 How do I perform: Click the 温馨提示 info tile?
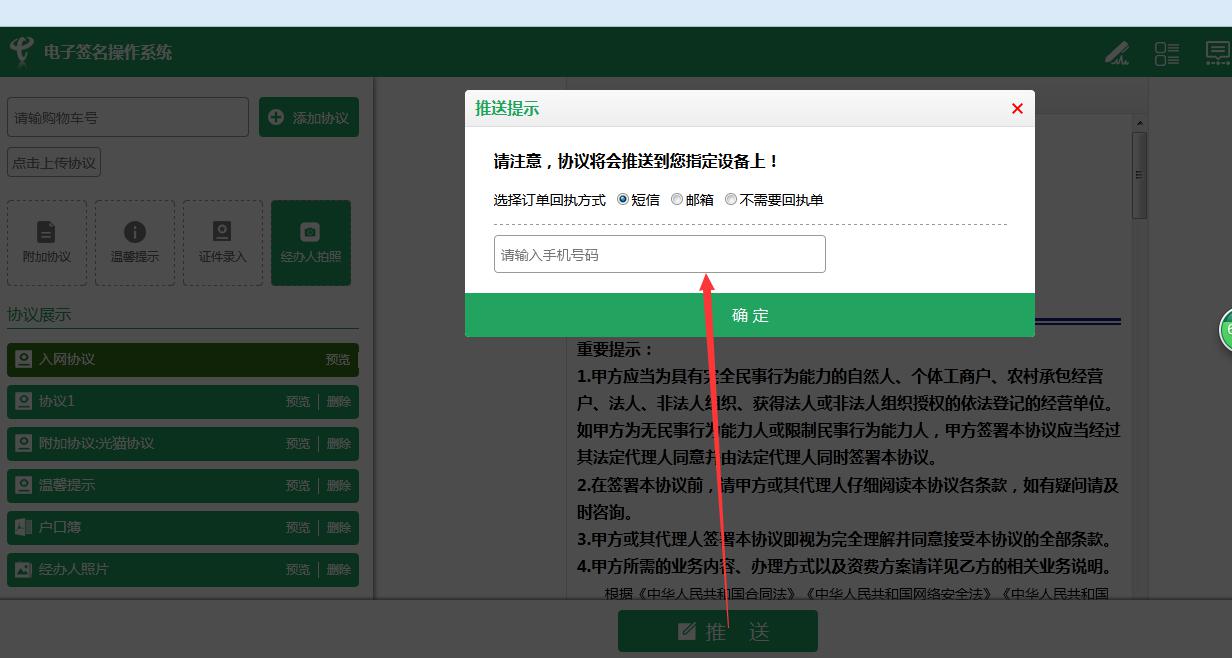[x=134, y=242]
